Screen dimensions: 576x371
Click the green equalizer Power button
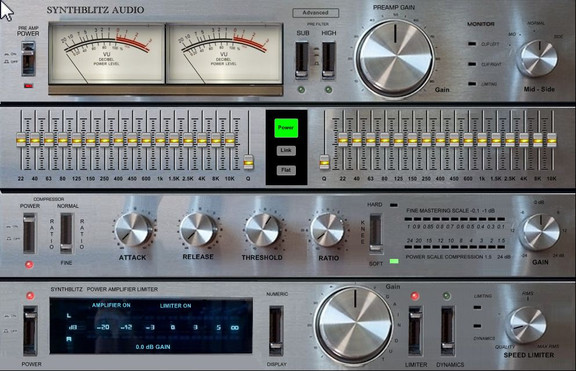click(286, 128)
